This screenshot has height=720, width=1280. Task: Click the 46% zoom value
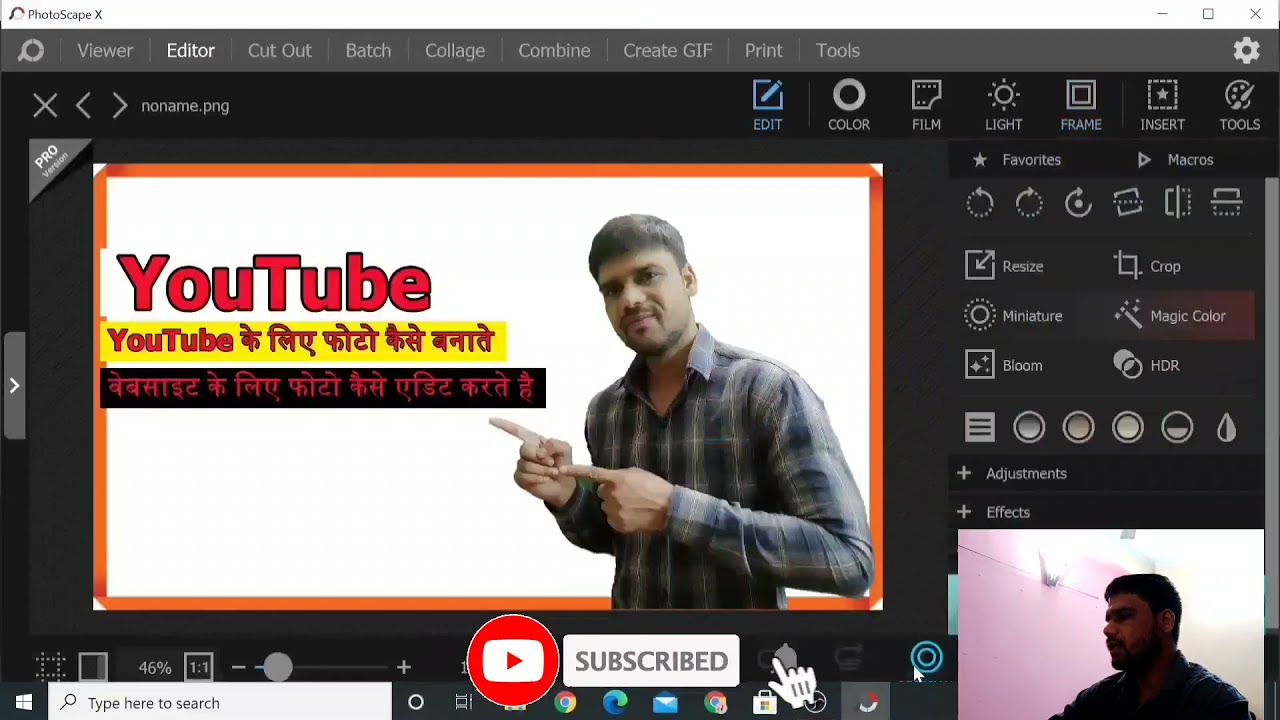[x=155, y=667]
